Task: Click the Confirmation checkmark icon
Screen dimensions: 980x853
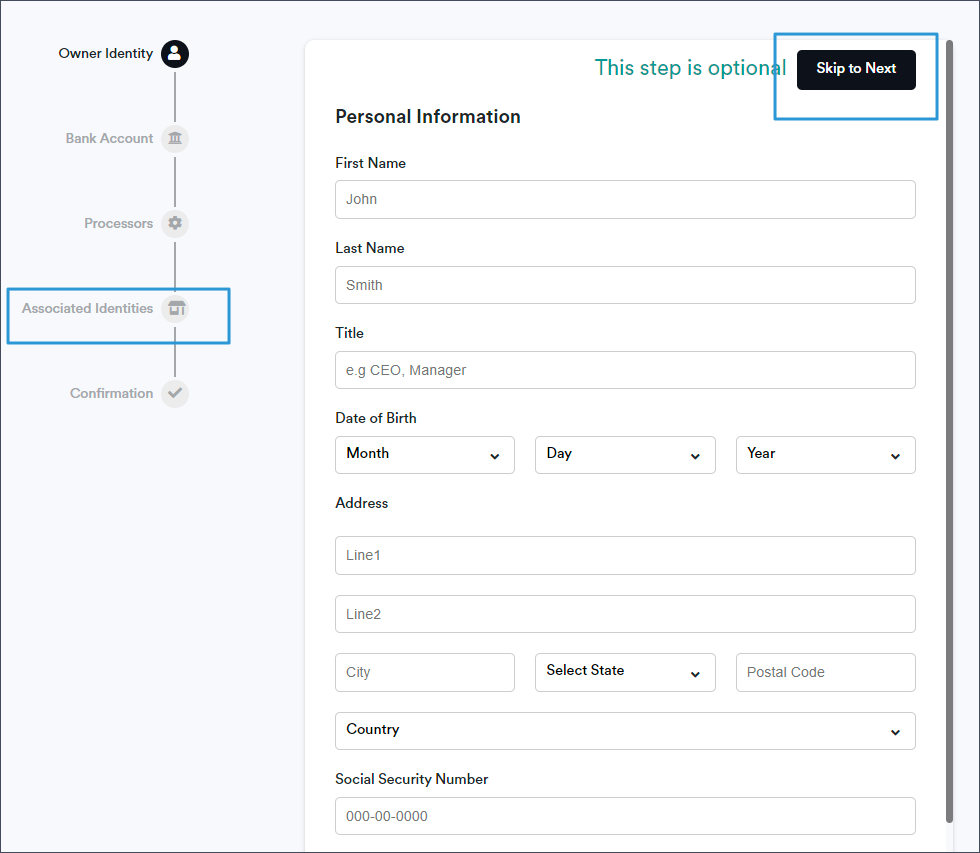Action: coord(175,393)
